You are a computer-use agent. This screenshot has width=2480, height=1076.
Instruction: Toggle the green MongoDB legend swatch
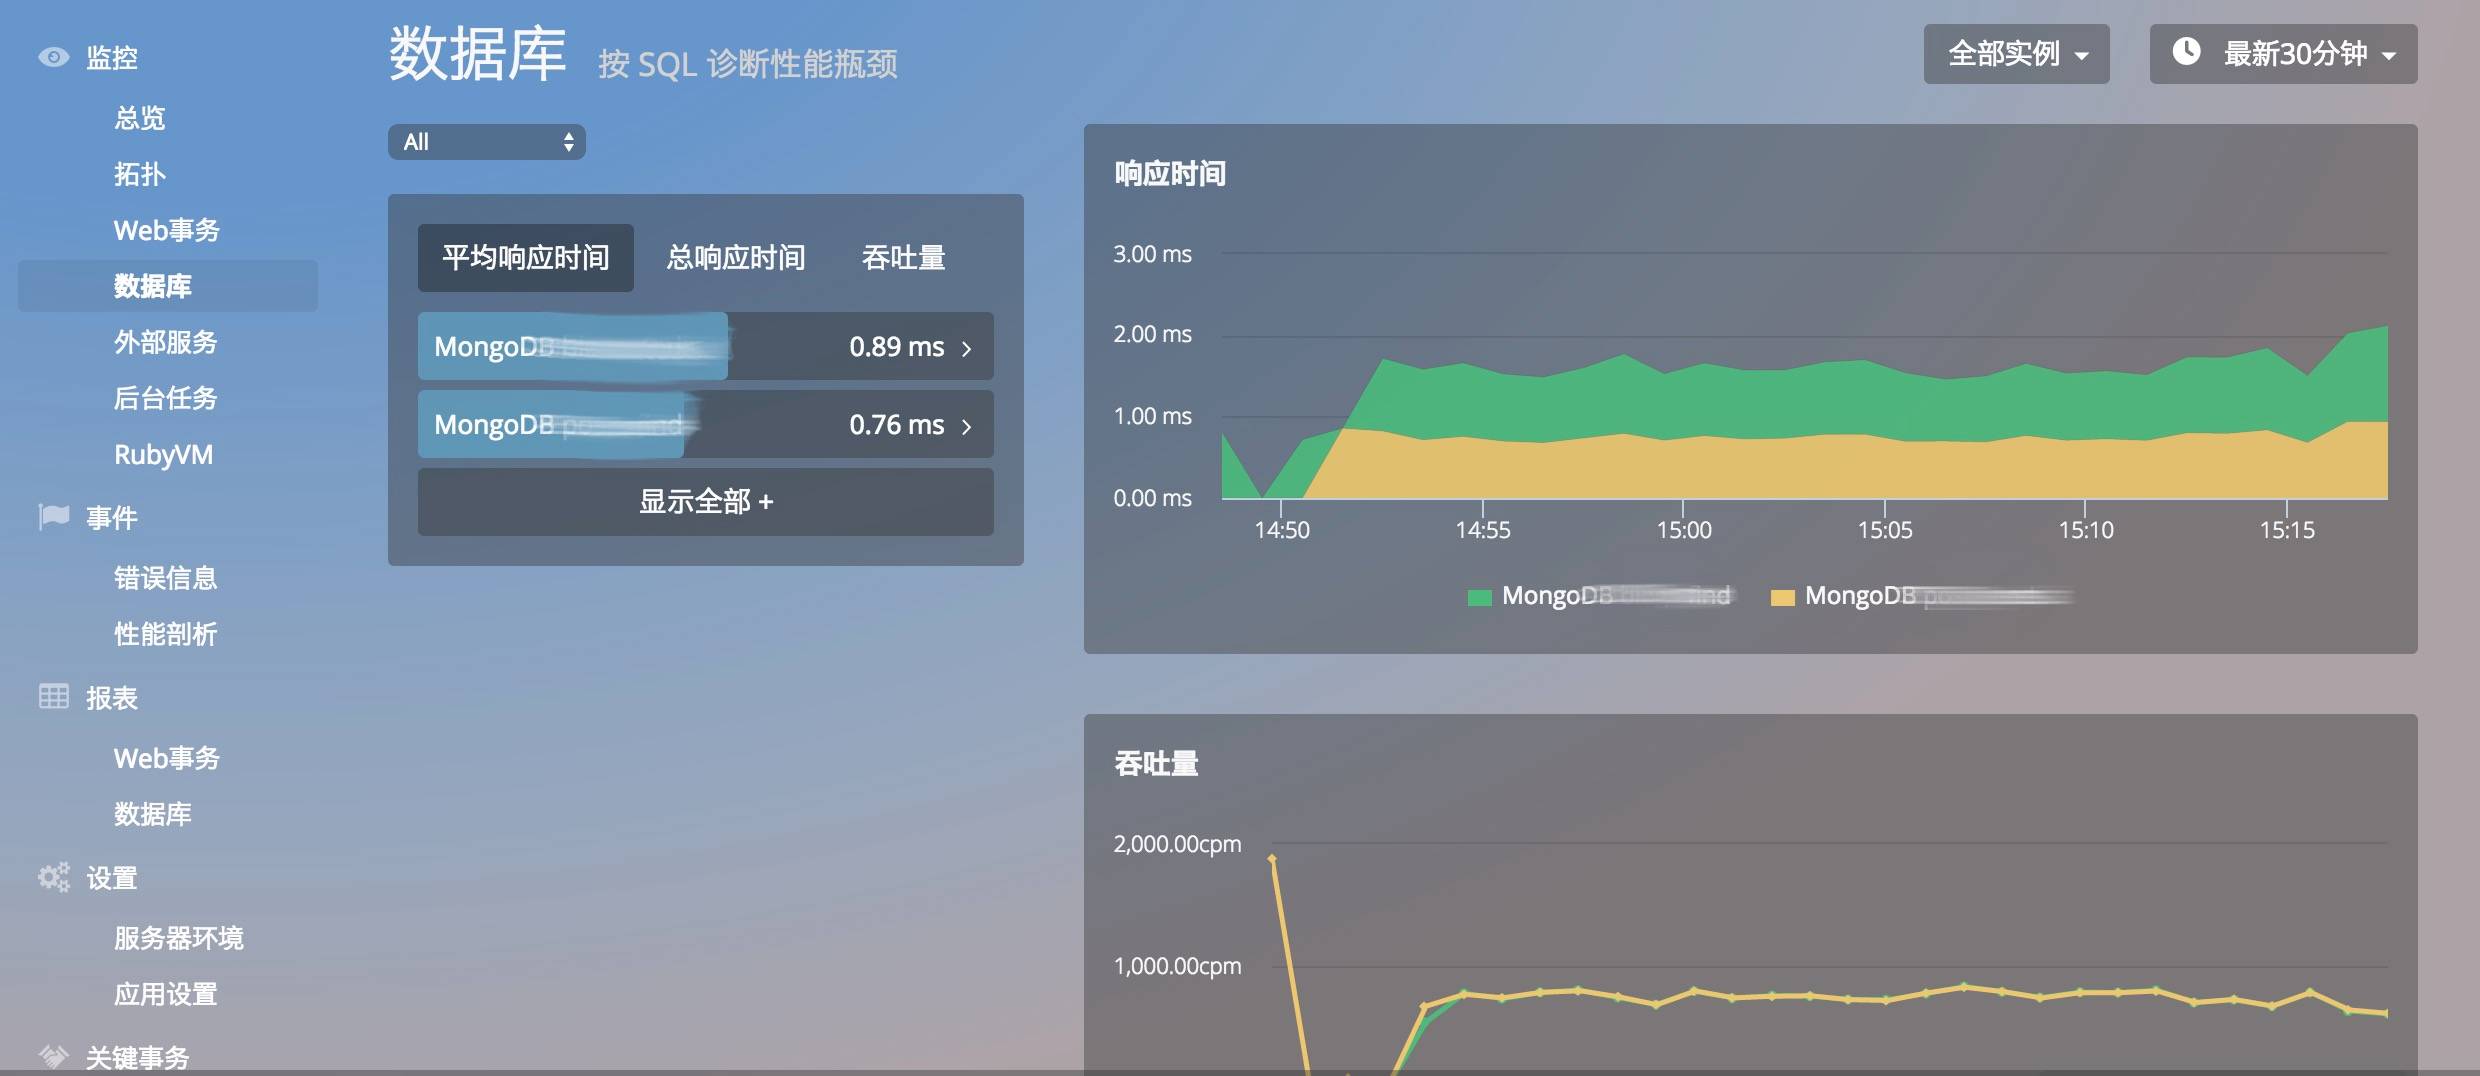tap(1480, 598)
